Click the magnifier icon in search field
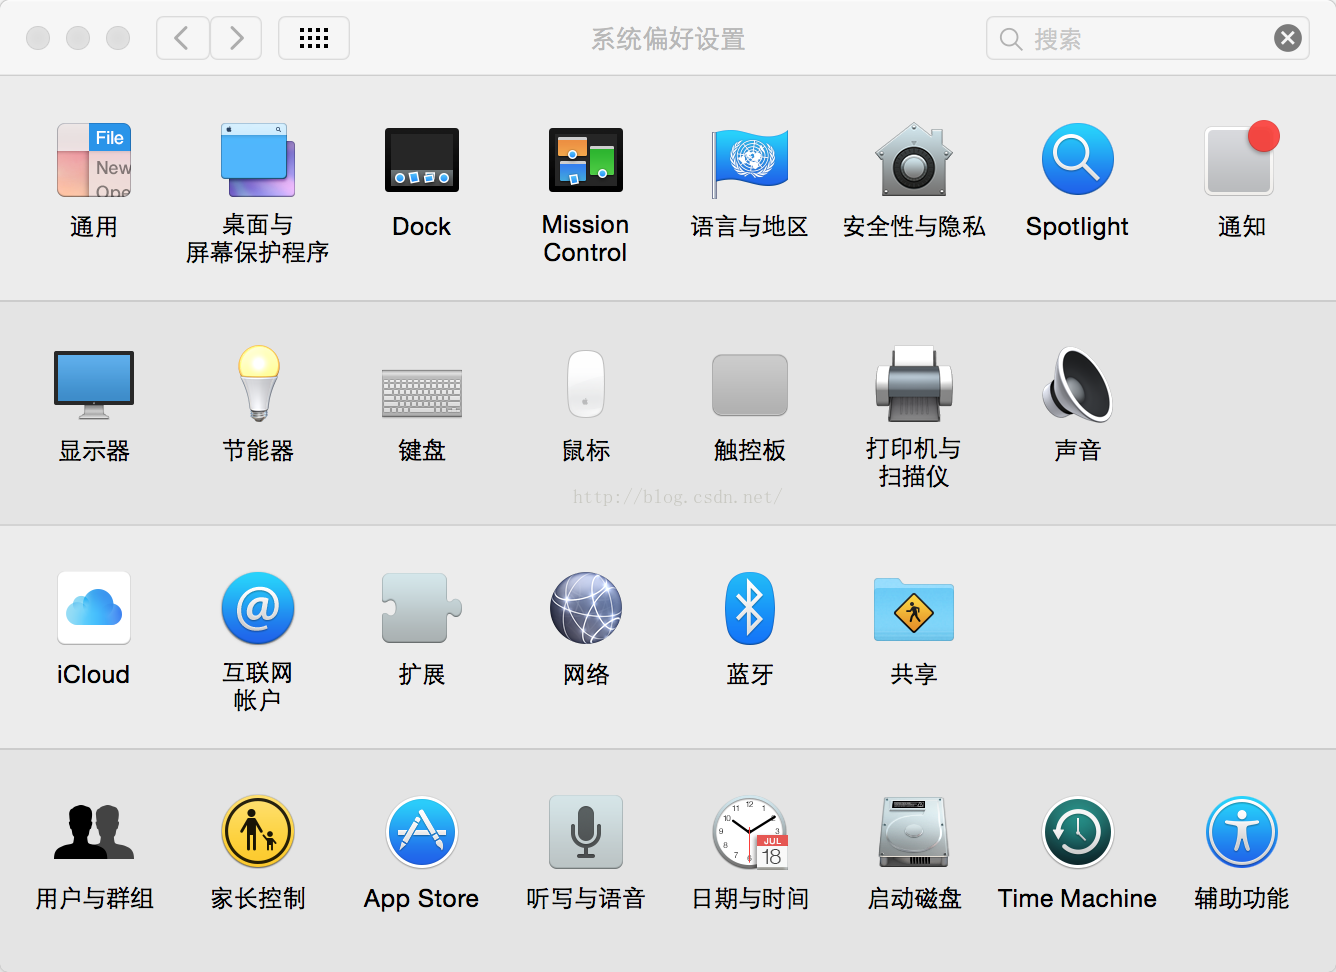 (x=1011, y=39)
